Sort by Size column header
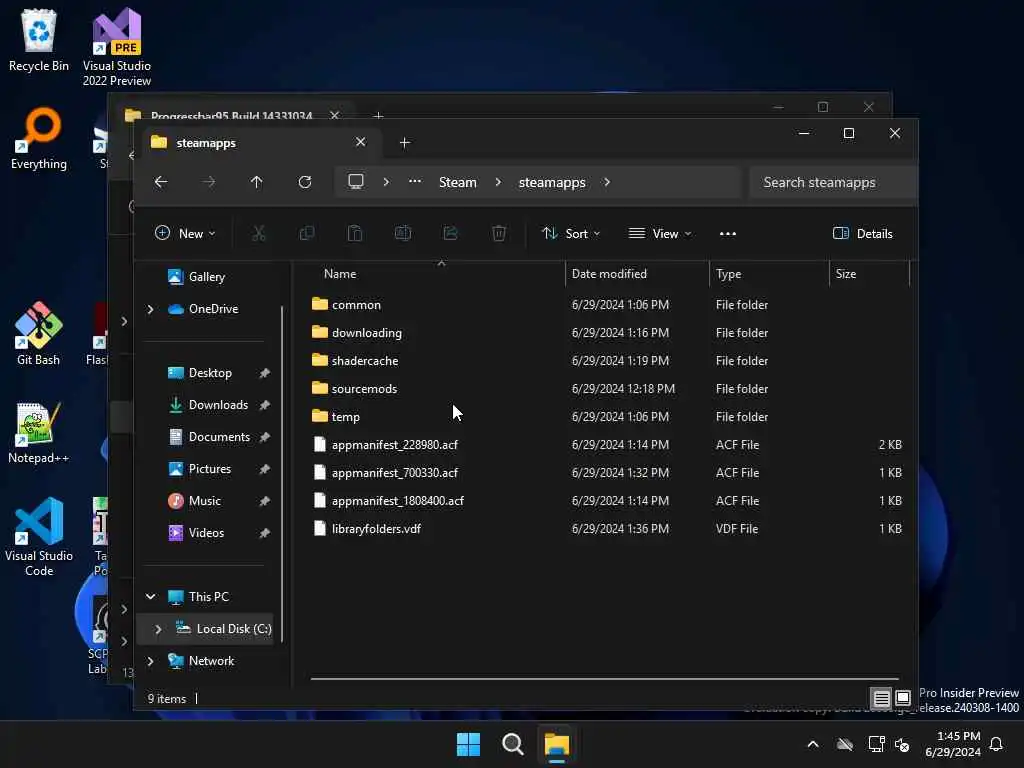This screenshot has height=768, width=1024. coord(846,274)
